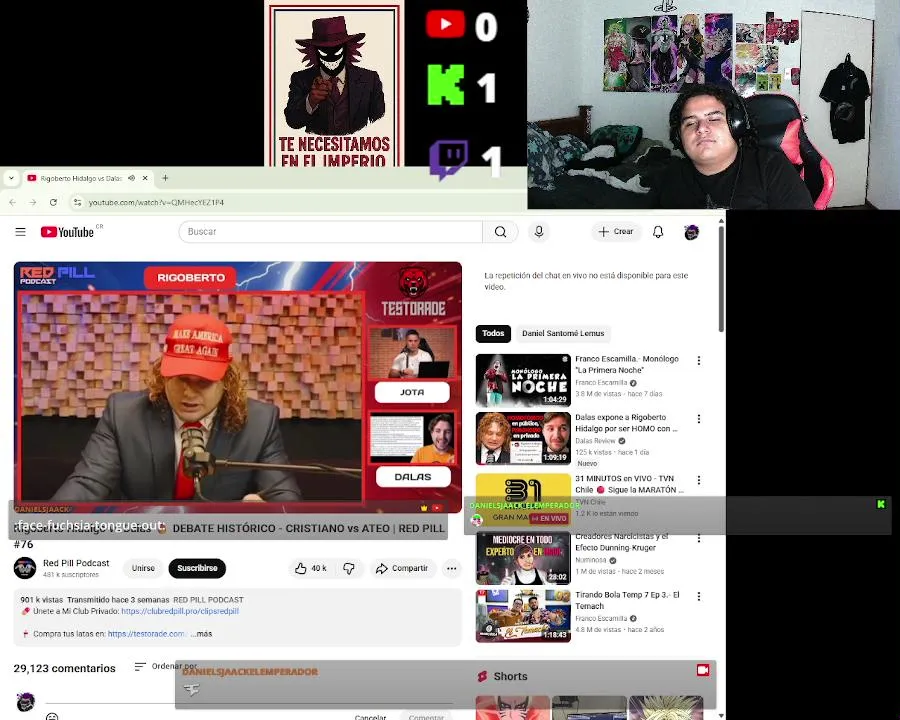Click Numinosa channel name
Screen dimensions: 900x720
[x=591, y=560]
